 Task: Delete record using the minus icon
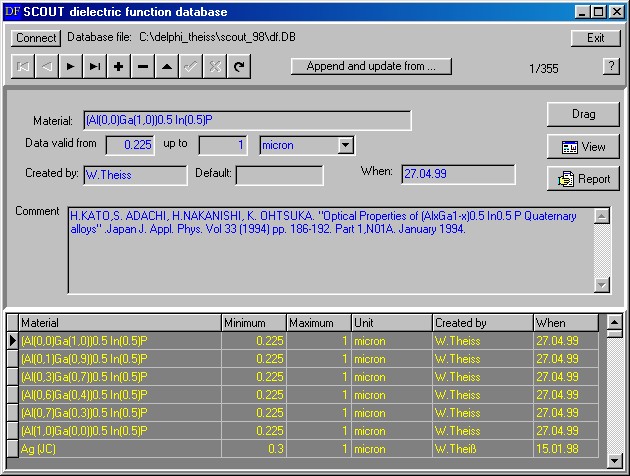142,67
